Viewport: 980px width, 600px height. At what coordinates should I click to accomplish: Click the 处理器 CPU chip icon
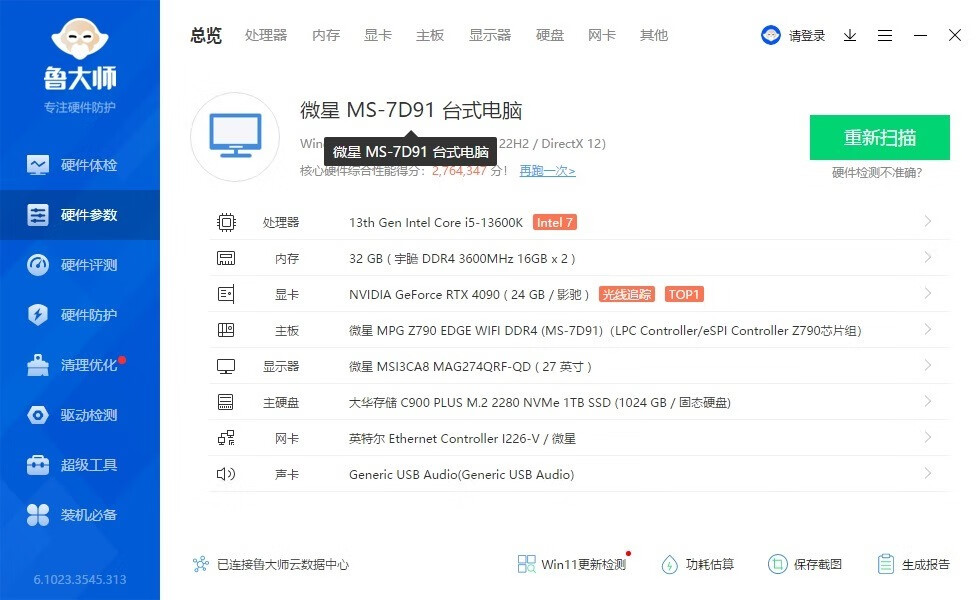coord(226,222)
